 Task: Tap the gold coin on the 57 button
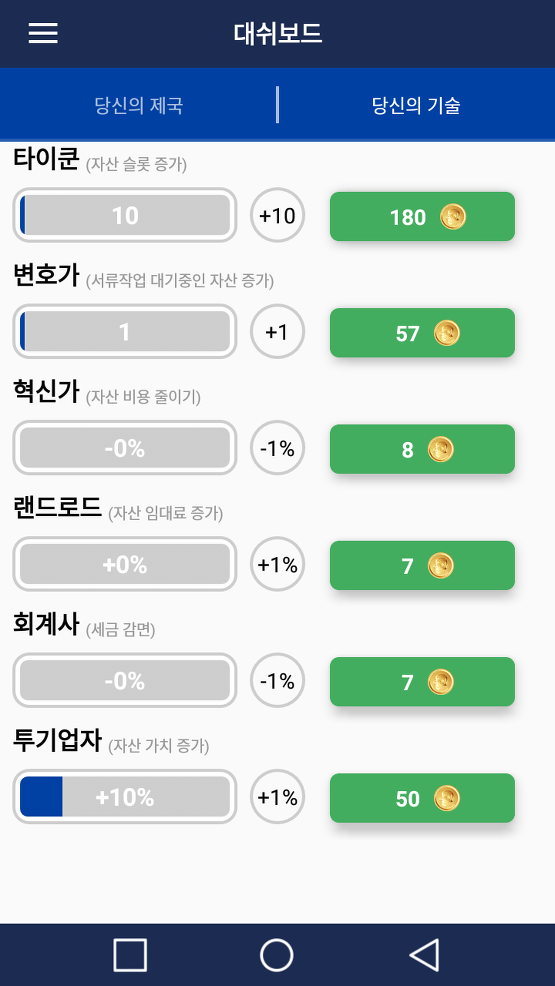point(447,333)
